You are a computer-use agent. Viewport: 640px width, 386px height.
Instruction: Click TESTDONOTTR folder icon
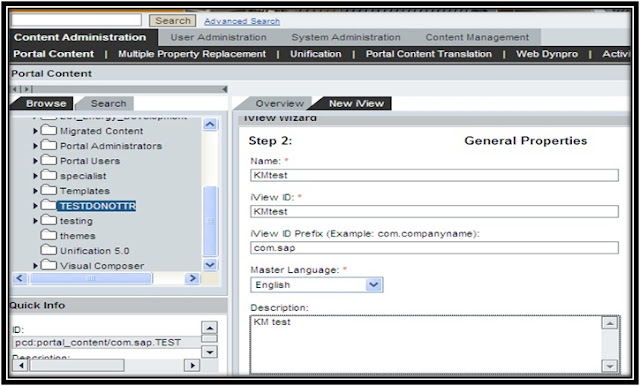(49, 205)
